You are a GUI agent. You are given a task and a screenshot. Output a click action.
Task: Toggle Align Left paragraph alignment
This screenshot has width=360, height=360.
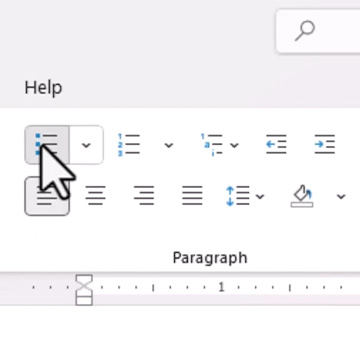point(47,196)
